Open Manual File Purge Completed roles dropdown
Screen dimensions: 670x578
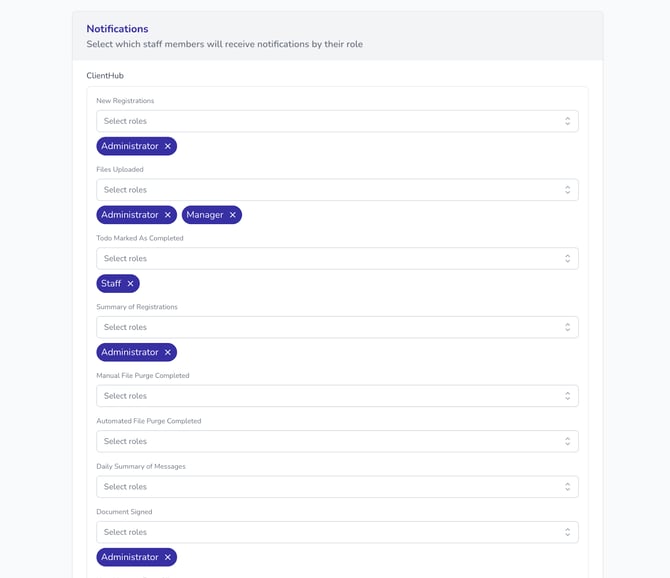tap(330, 396)
